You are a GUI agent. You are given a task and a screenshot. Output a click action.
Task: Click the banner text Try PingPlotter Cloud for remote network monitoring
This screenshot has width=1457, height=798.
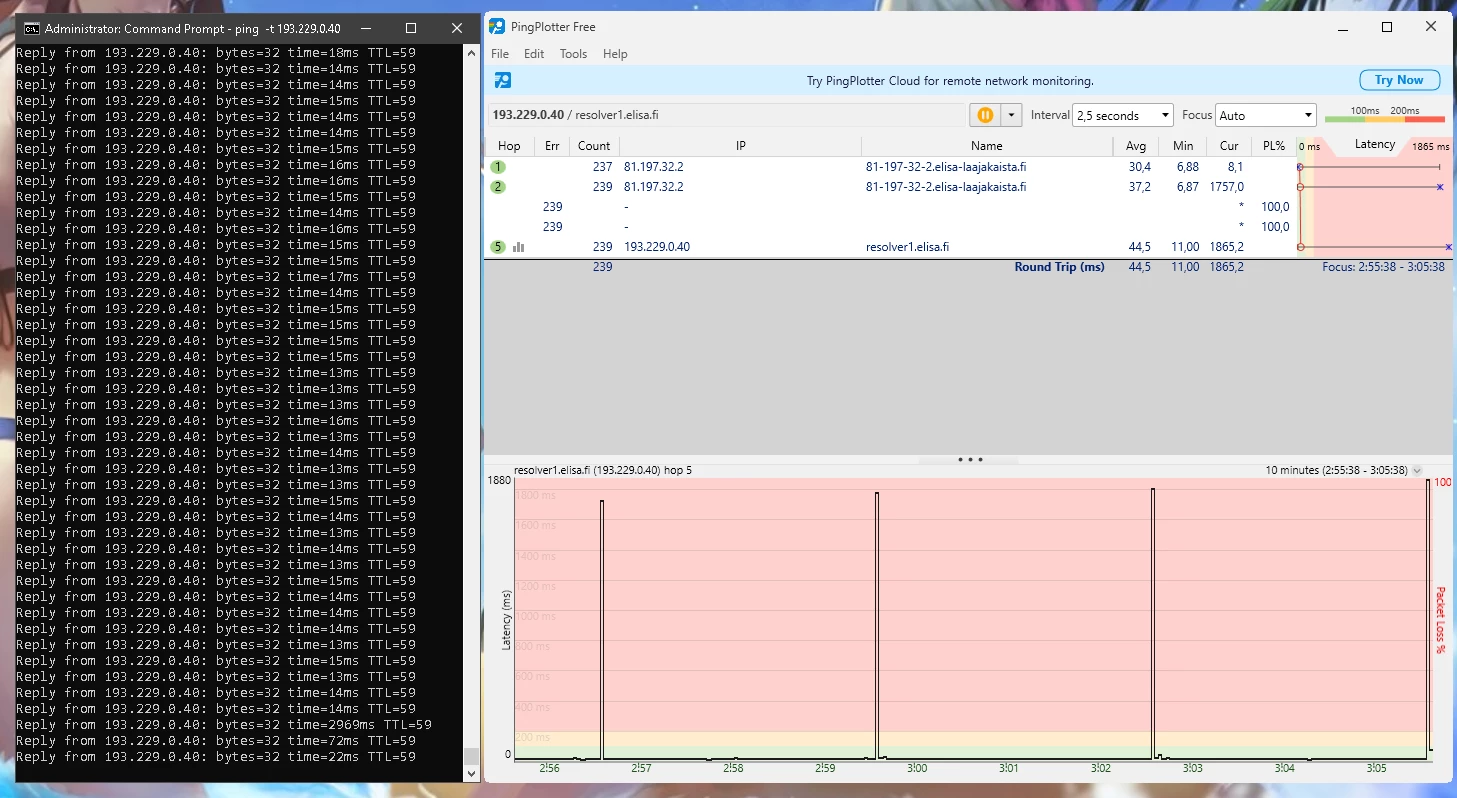click(x=950, y=81)
